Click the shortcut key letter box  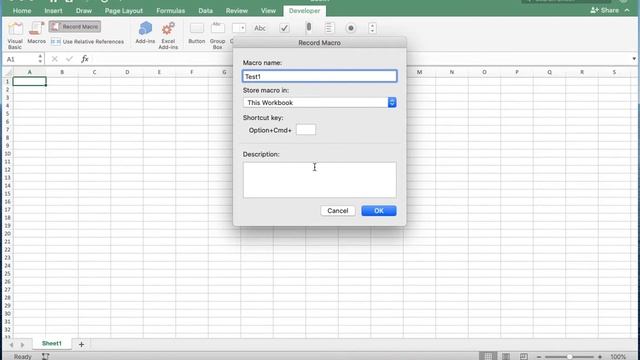coord(306,130)
